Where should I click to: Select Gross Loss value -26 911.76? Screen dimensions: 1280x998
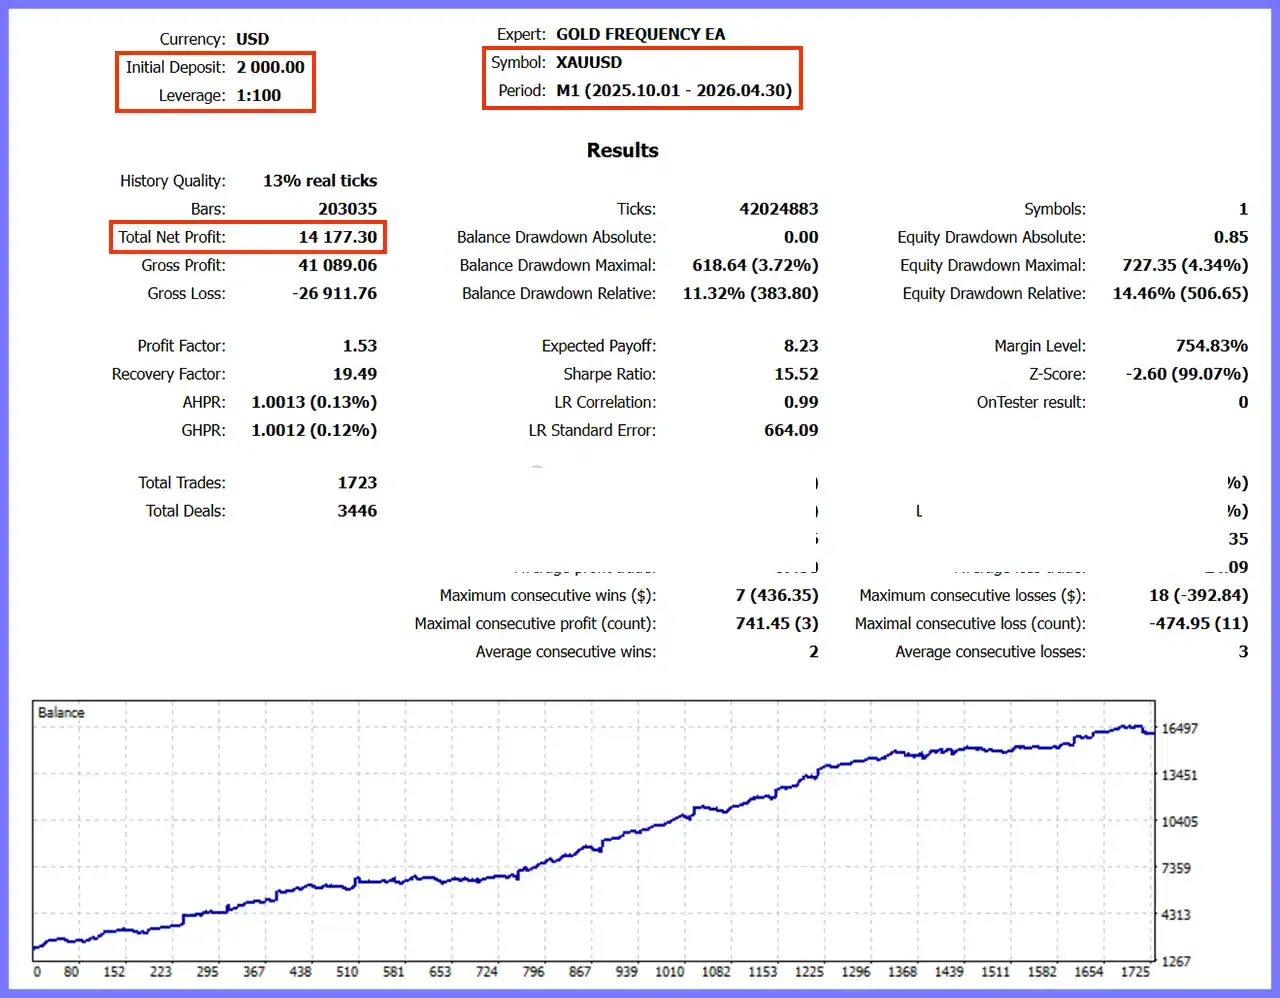(x=335, y=293)
